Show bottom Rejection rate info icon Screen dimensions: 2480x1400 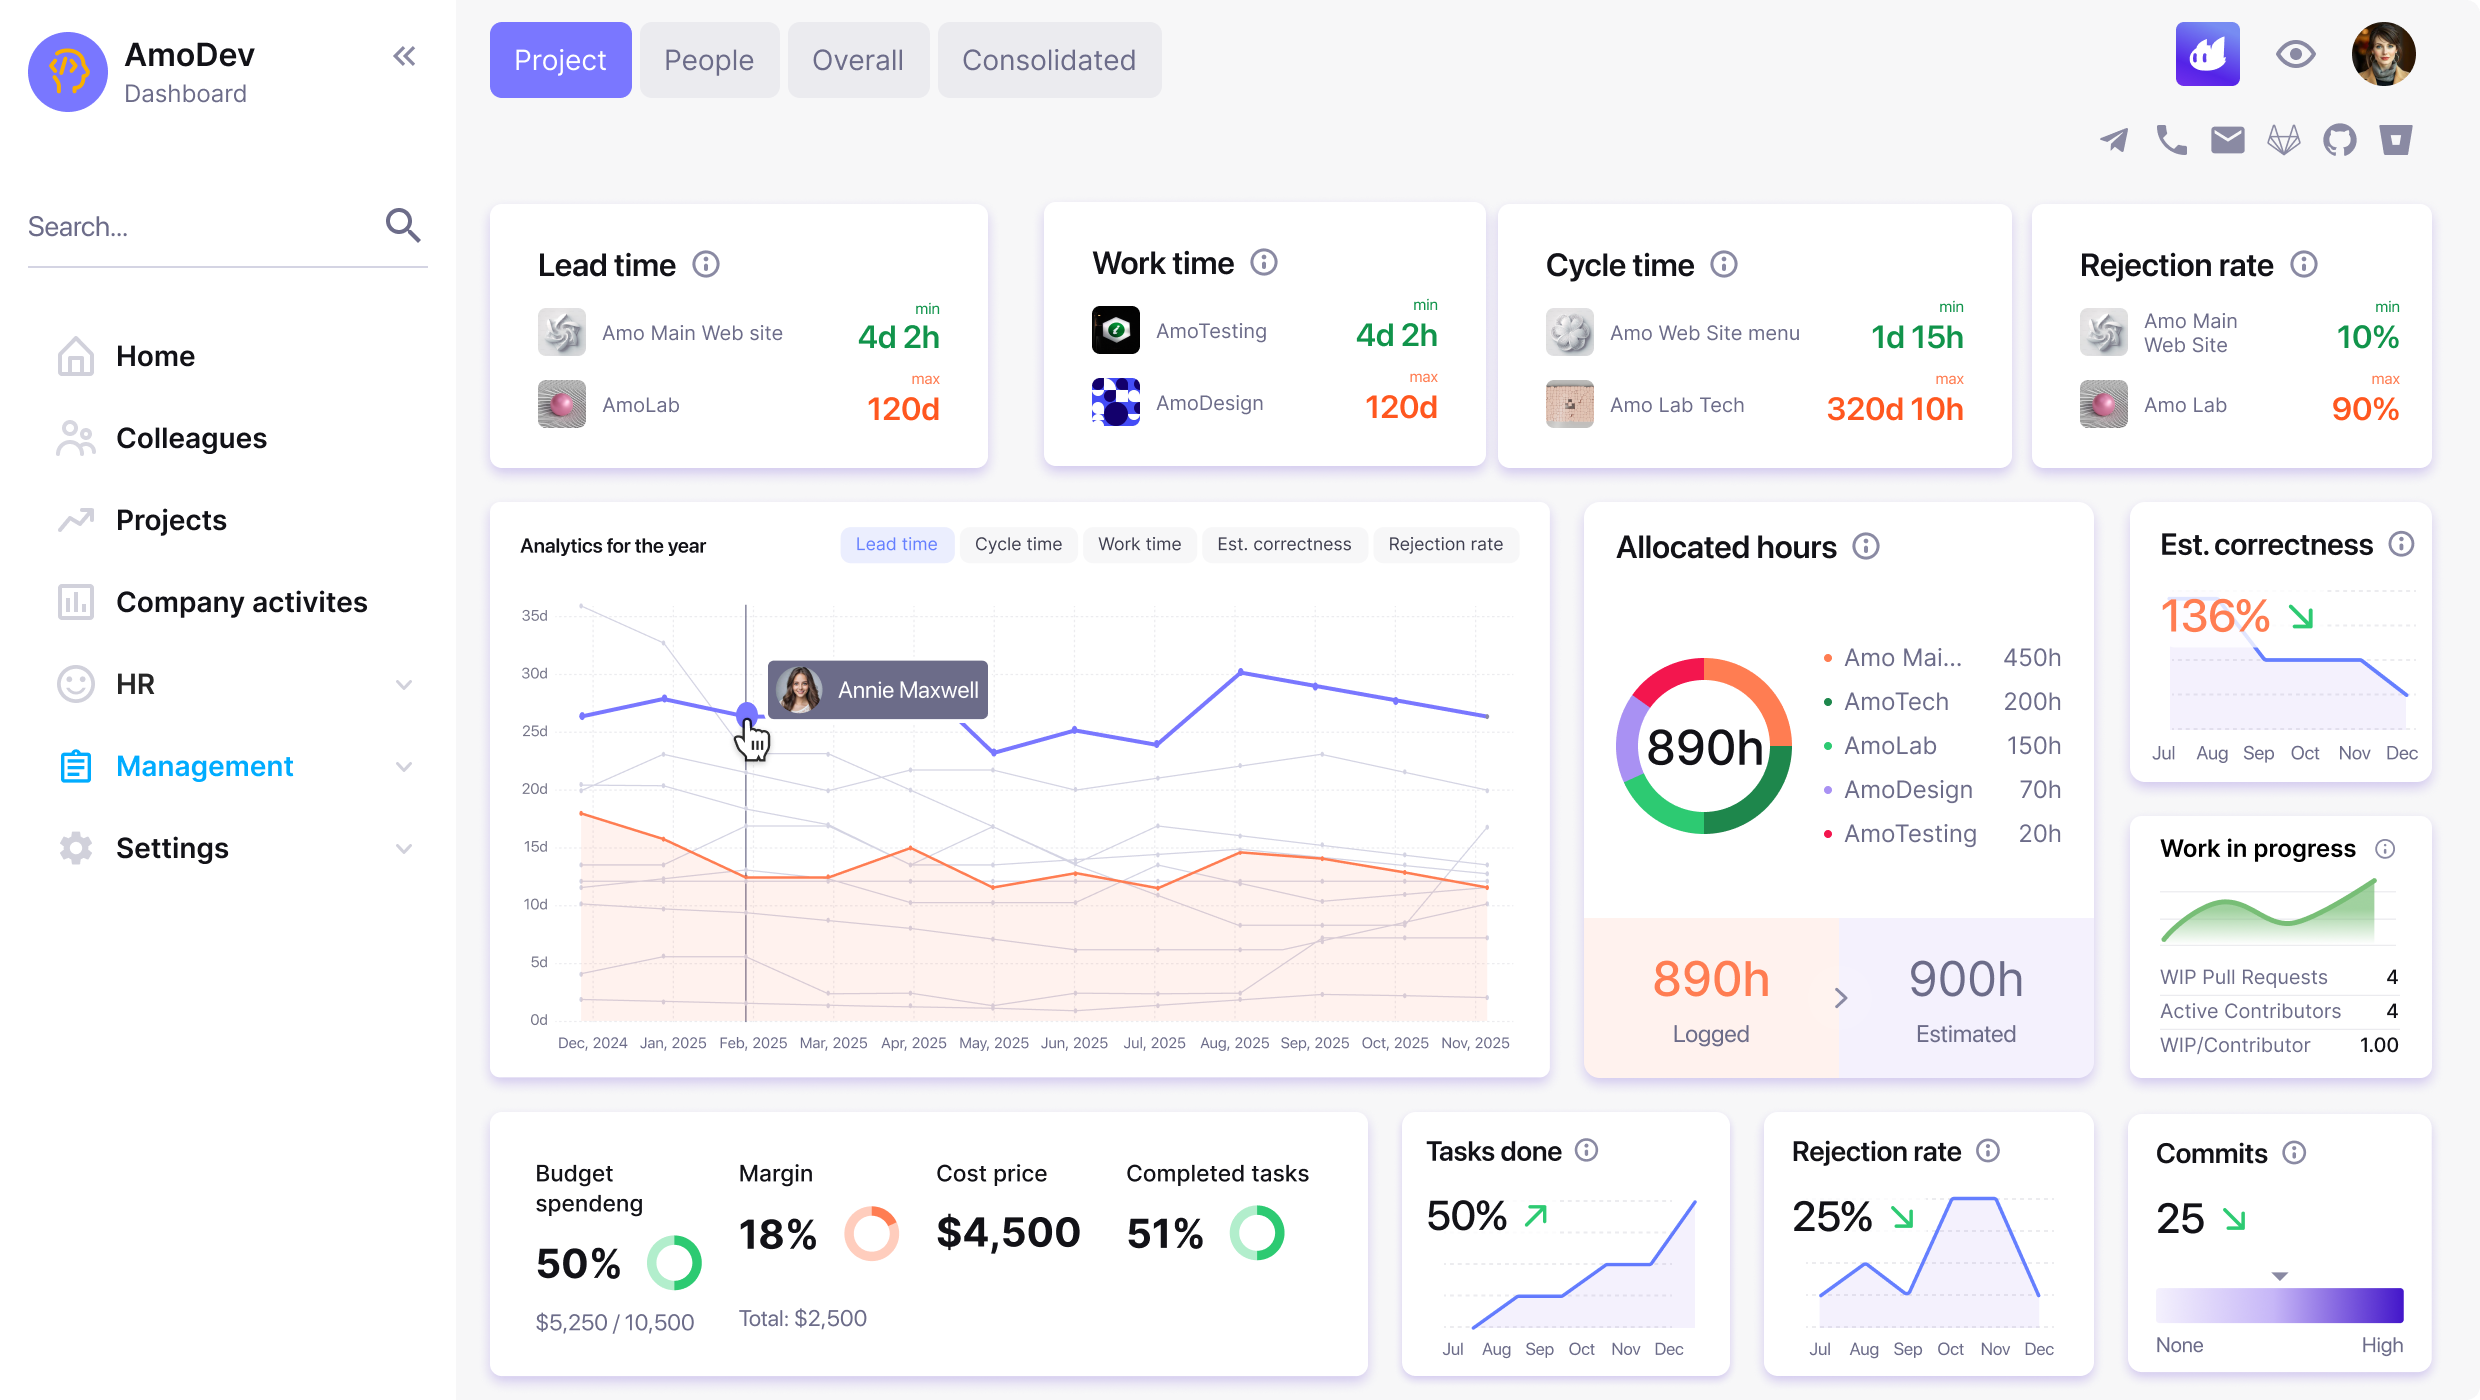[1988, 1151]
